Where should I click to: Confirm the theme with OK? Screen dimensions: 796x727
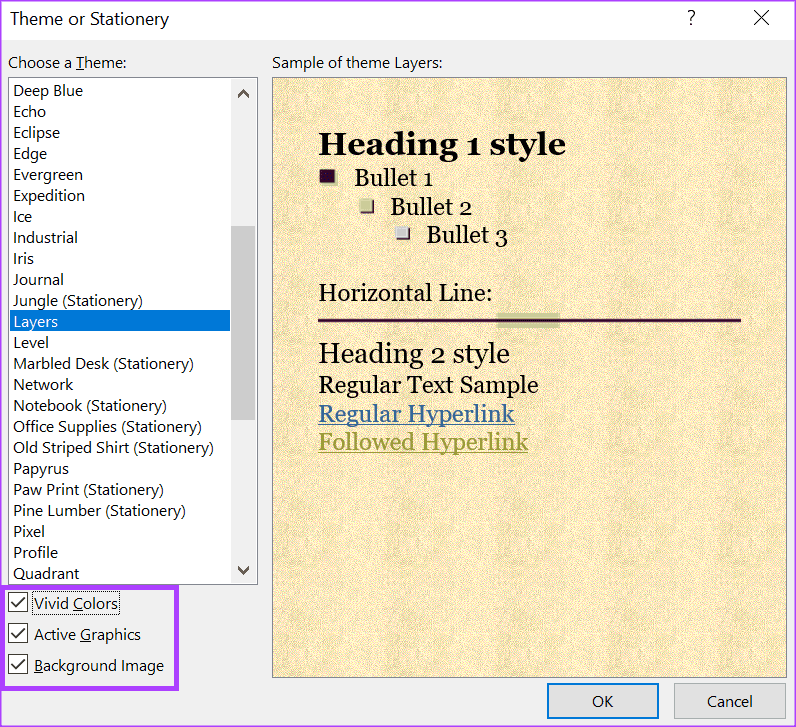(603, 701)
